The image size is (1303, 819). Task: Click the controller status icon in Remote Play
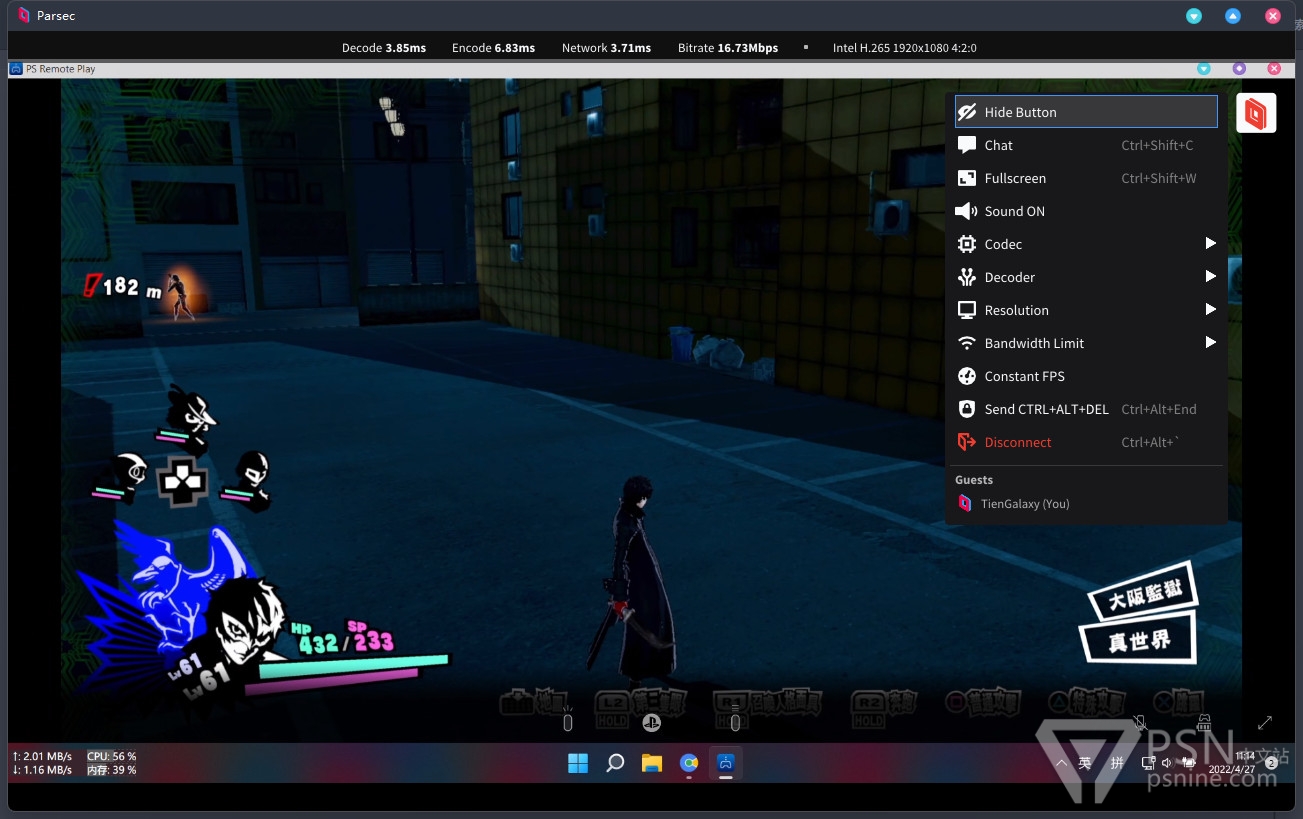tap(1203, 722)
